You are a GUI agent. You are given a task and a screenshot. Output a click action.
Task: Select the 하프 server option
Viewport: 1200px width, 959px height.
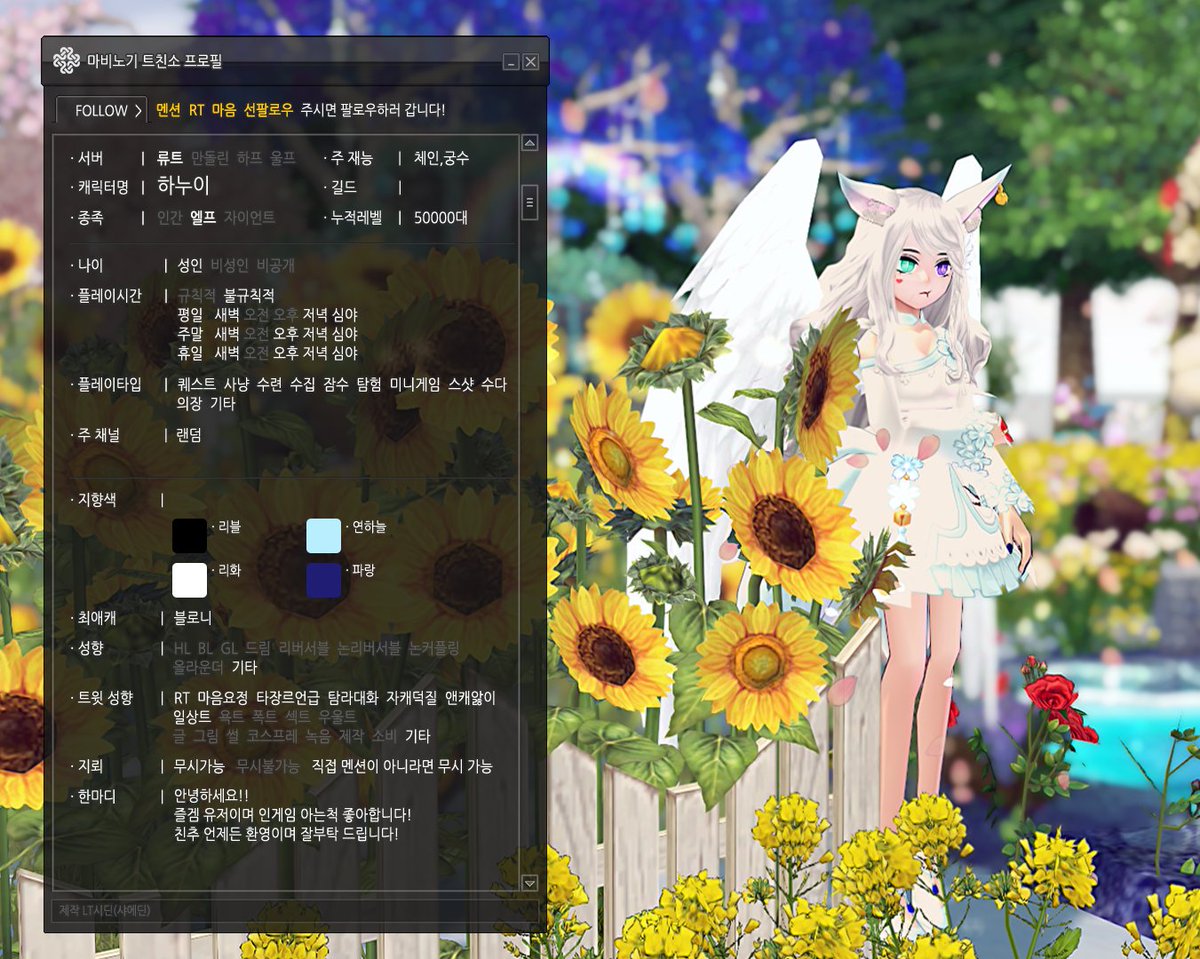coord(249,158)
